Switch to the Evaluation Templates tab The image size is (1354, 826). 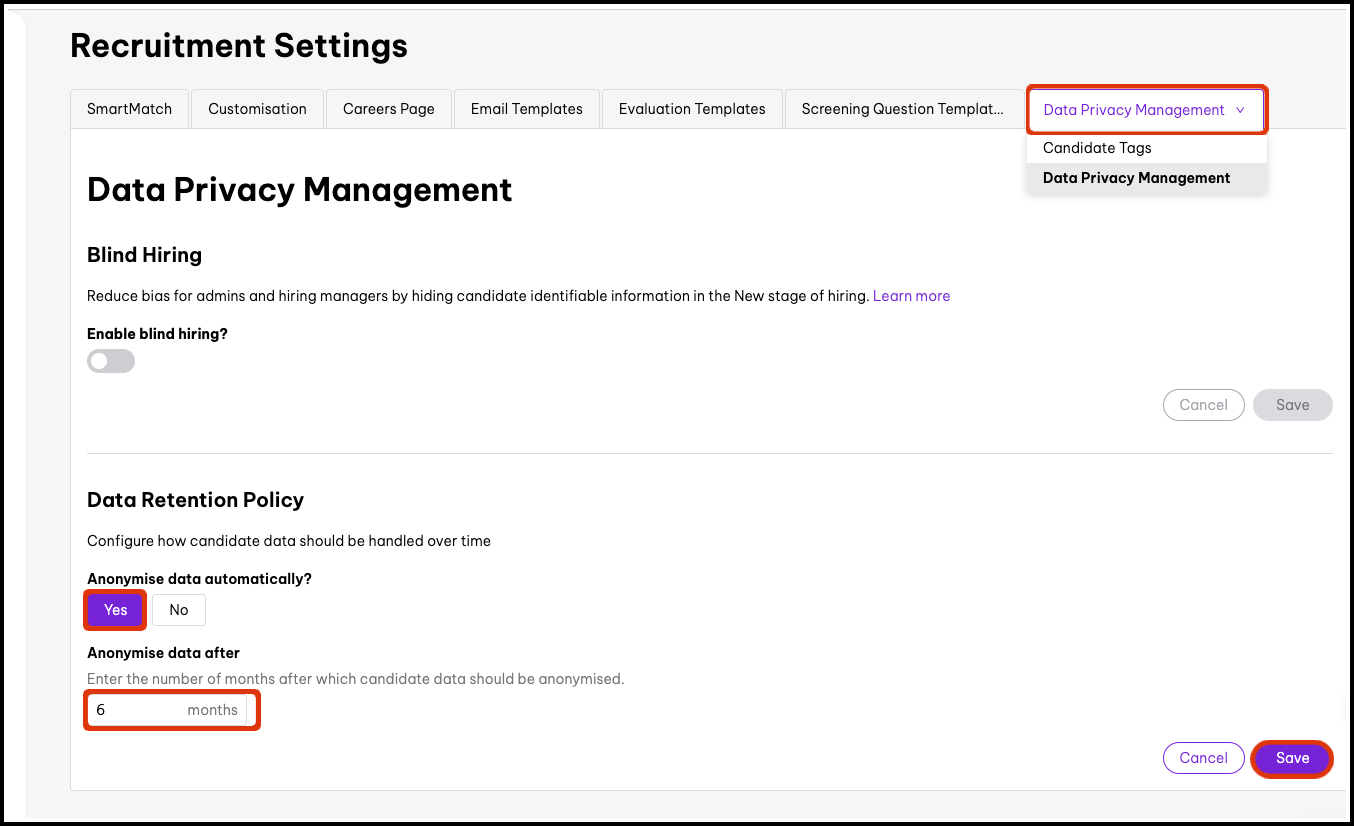[x=692, y=108]
